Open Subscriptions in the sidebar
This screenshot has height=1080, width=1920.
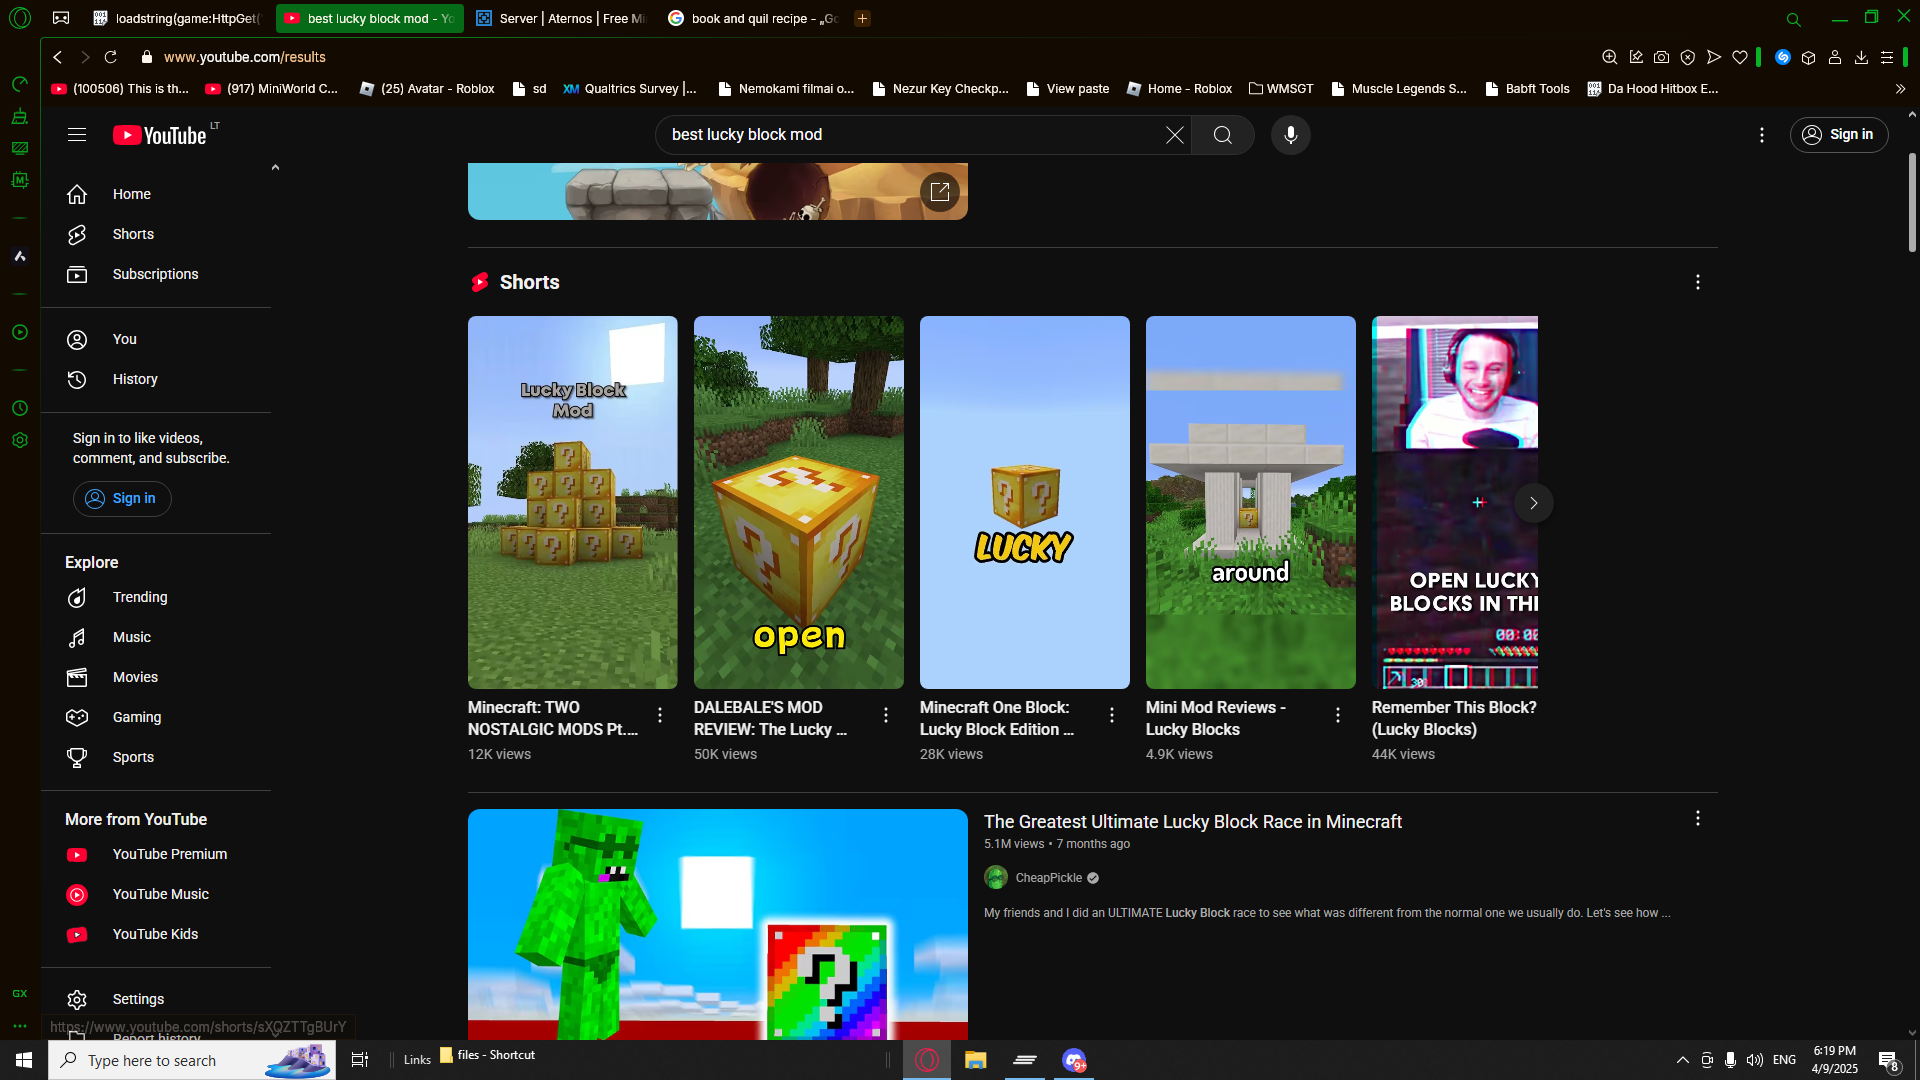[x=156, y=274]
